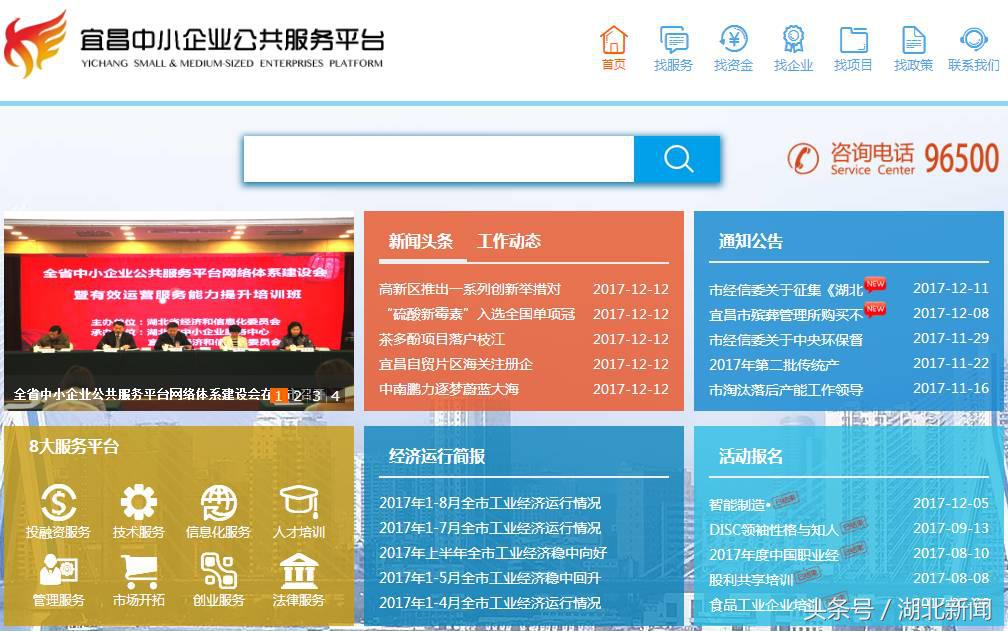Image resolution: width=1008 pixels, height=631 pixels.
Task: Open the 人才培训 graduation cap icon
Action: (299, 511)
